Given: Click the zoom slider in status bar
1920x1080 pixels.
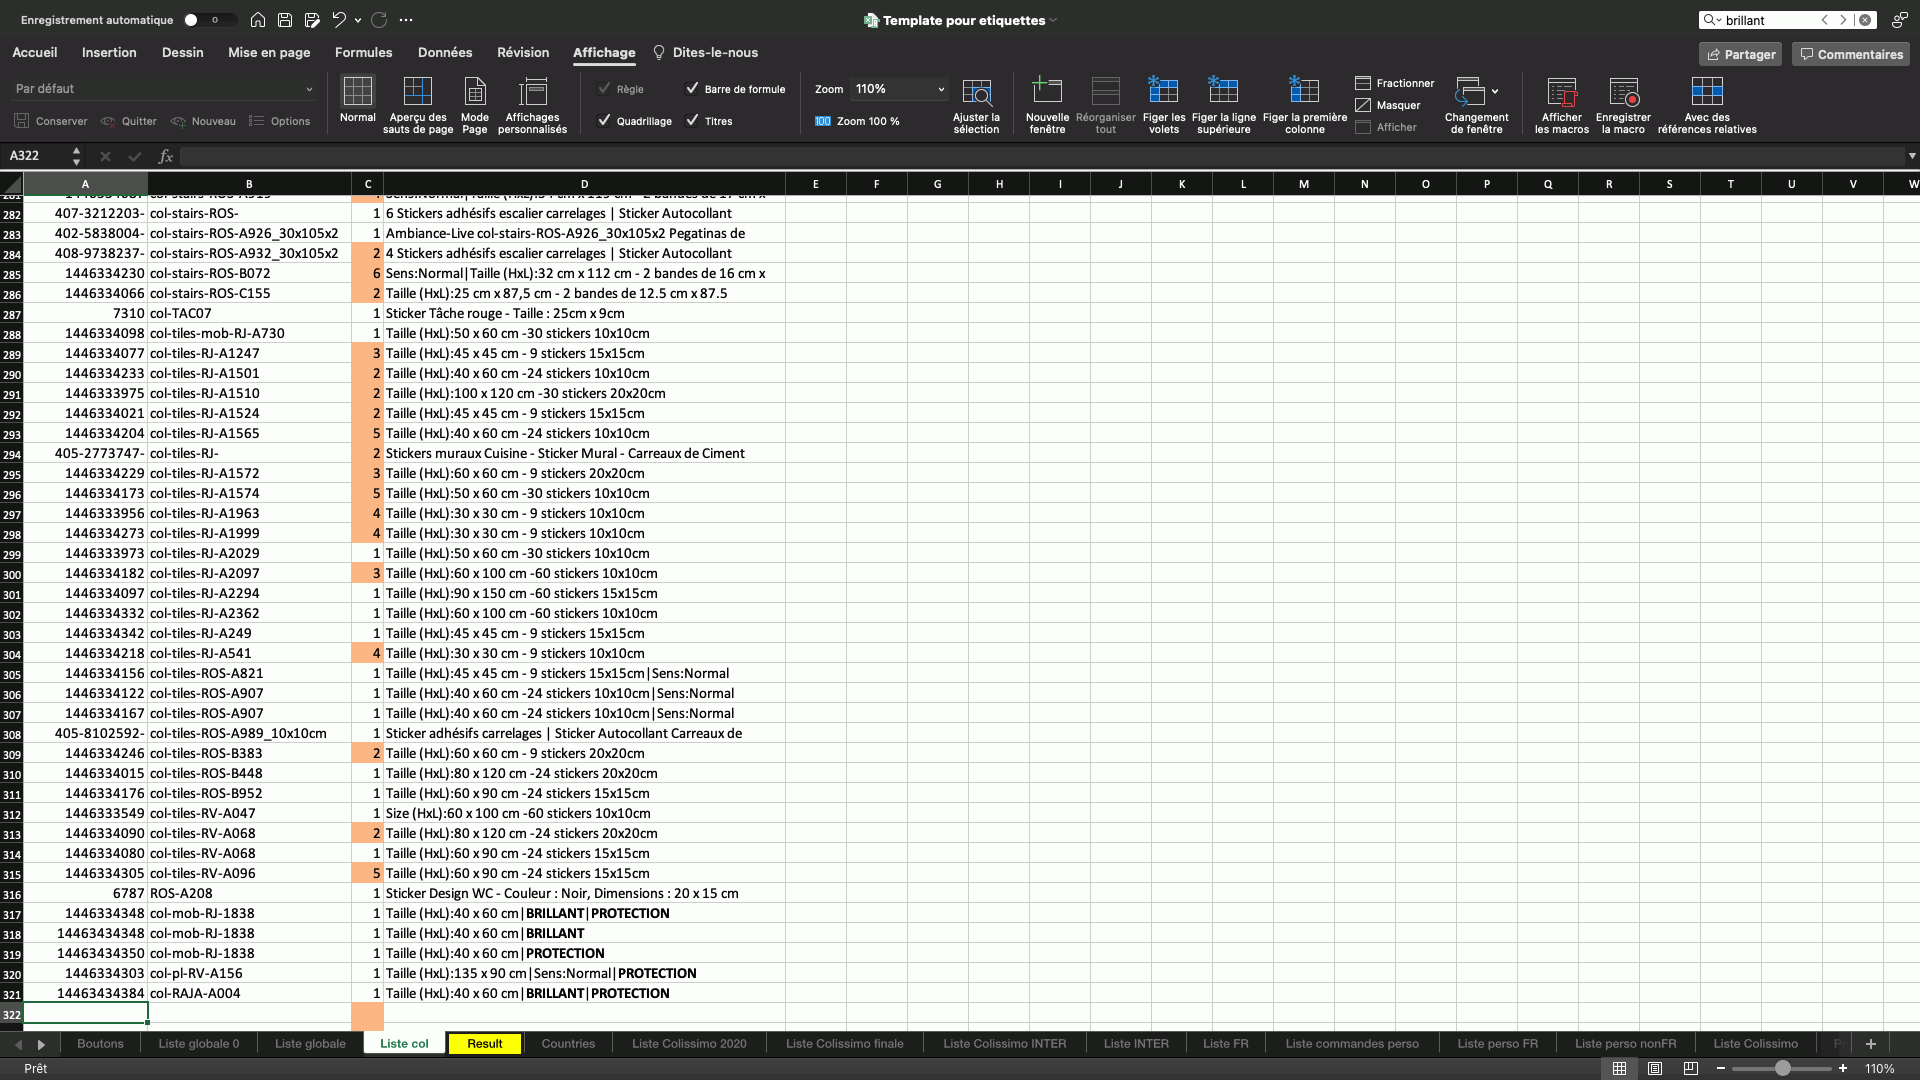Looking at the screenshot, I should [1782, 1069].
